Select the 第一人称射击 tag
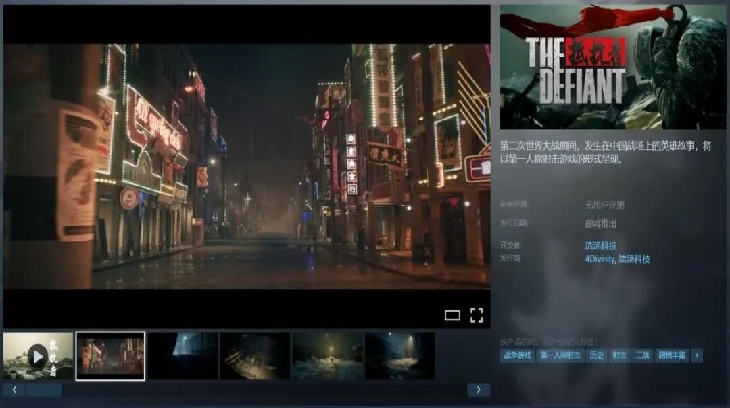 coord(559,355)
